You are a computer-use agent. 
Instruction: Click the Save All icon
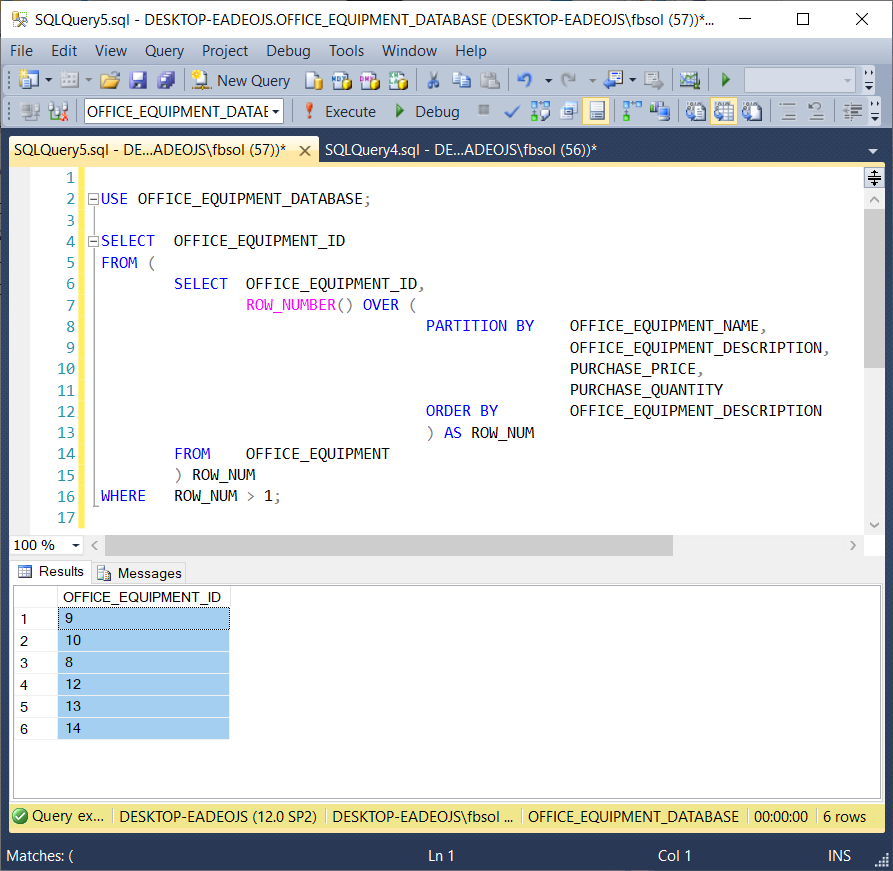166,80
